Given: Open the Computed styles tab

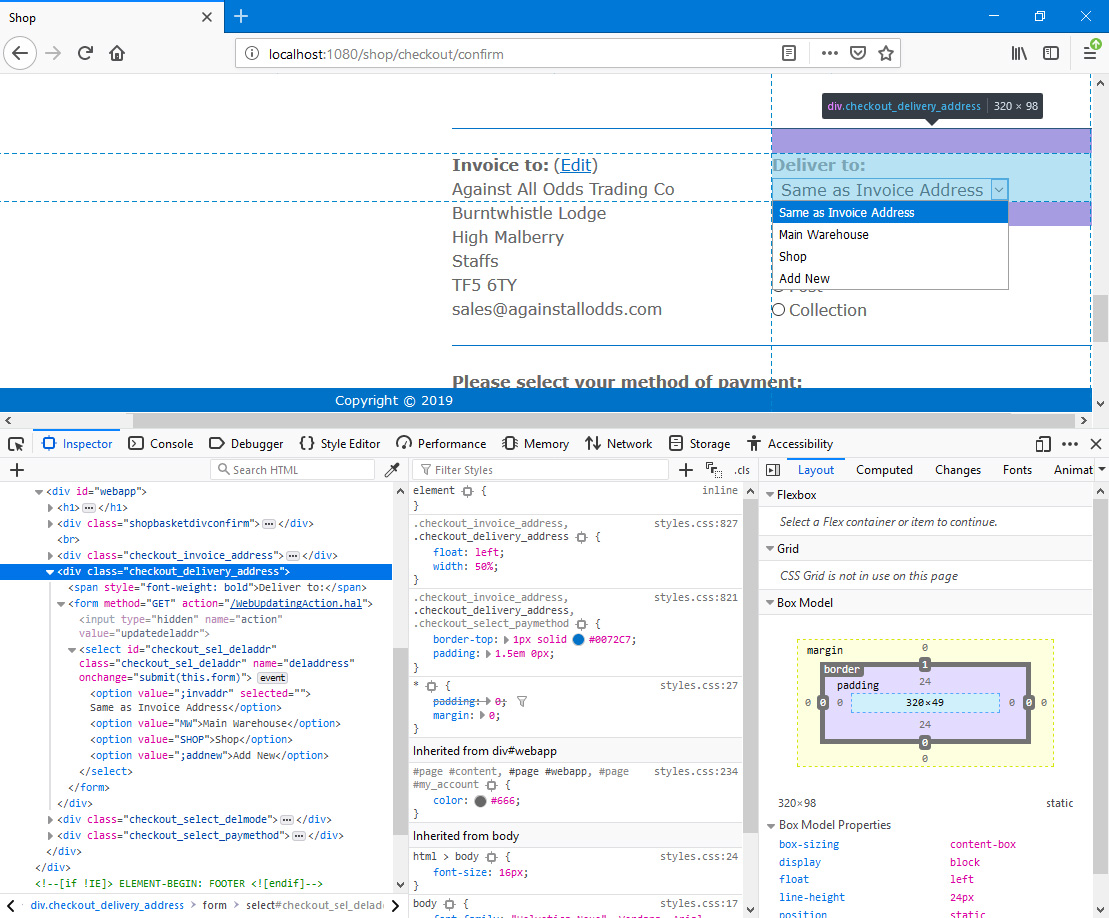Looking at the screenshot, I should [884, 470].
